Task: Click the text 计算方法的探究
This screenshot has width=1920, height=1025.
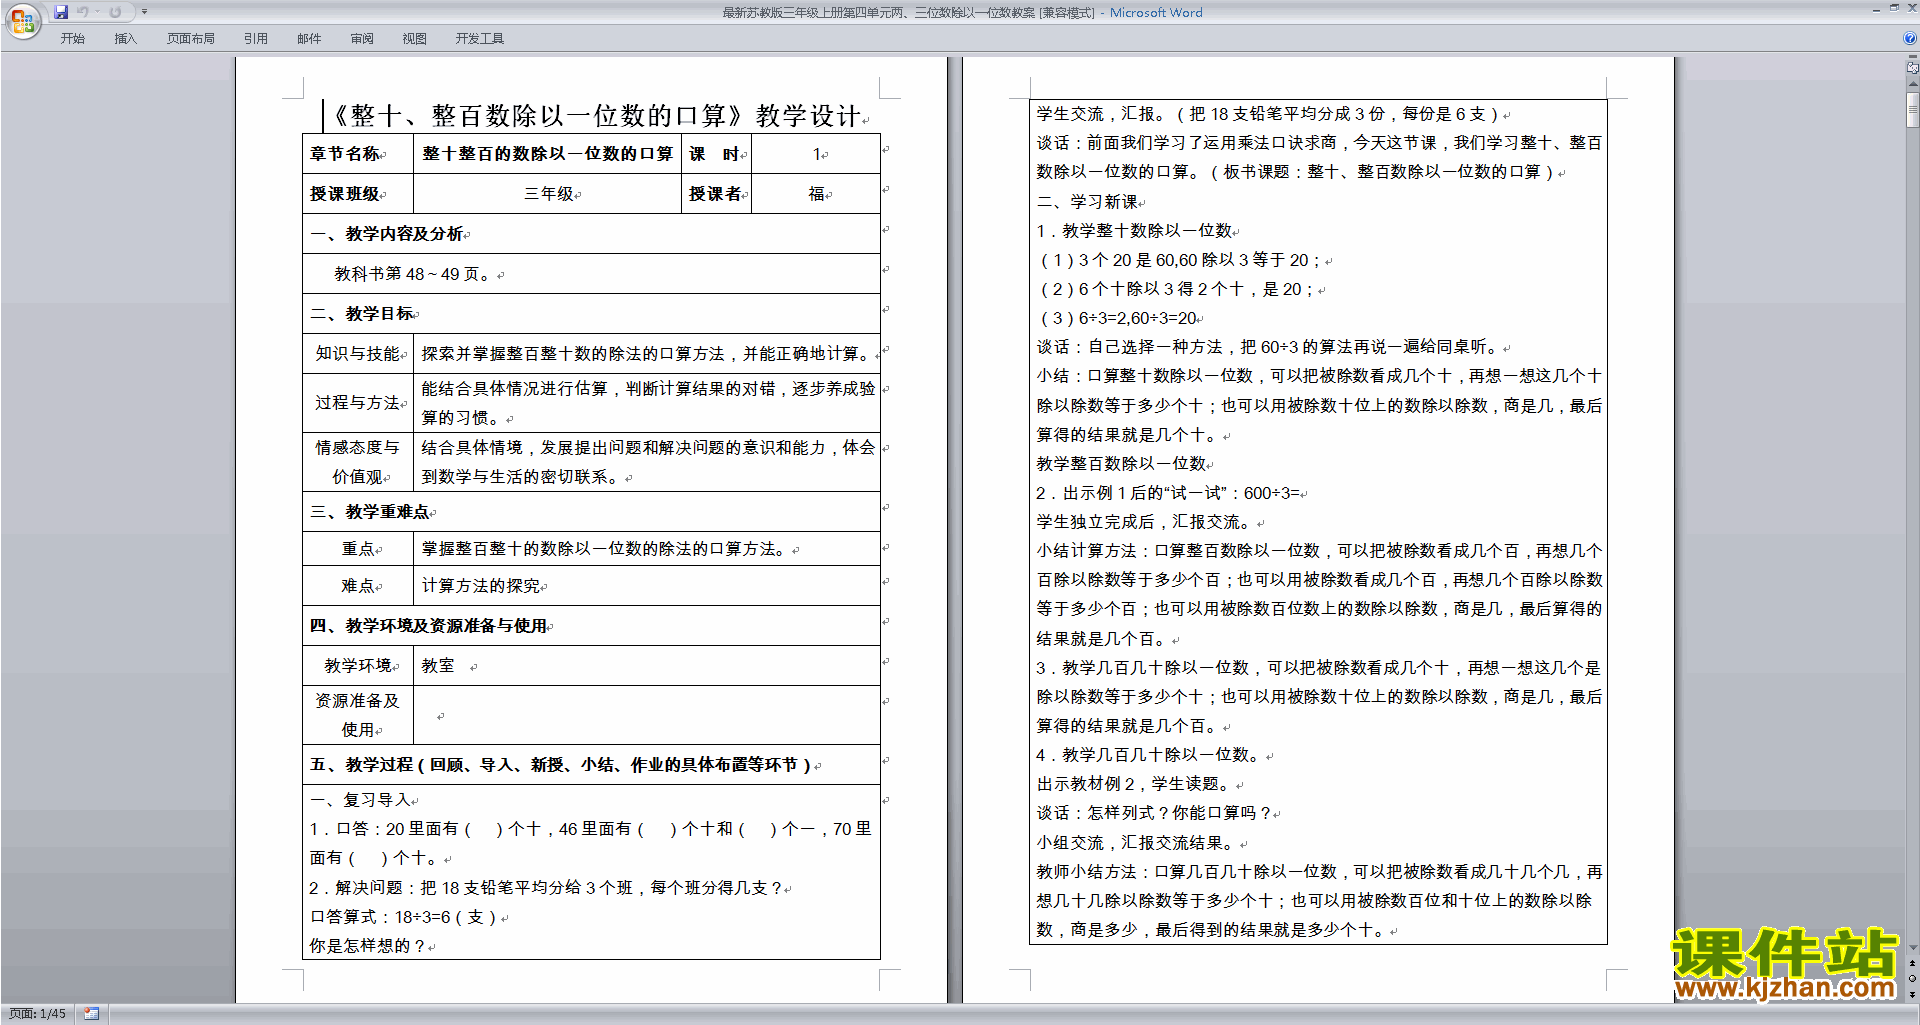Action: pyautogui.click(x=483, y=586)
